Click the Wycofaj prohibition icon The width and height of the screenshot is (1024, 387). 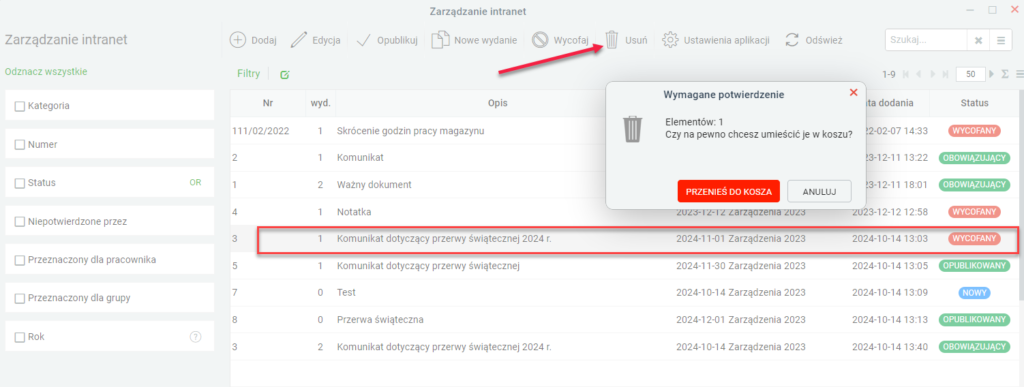click(539, 40)
